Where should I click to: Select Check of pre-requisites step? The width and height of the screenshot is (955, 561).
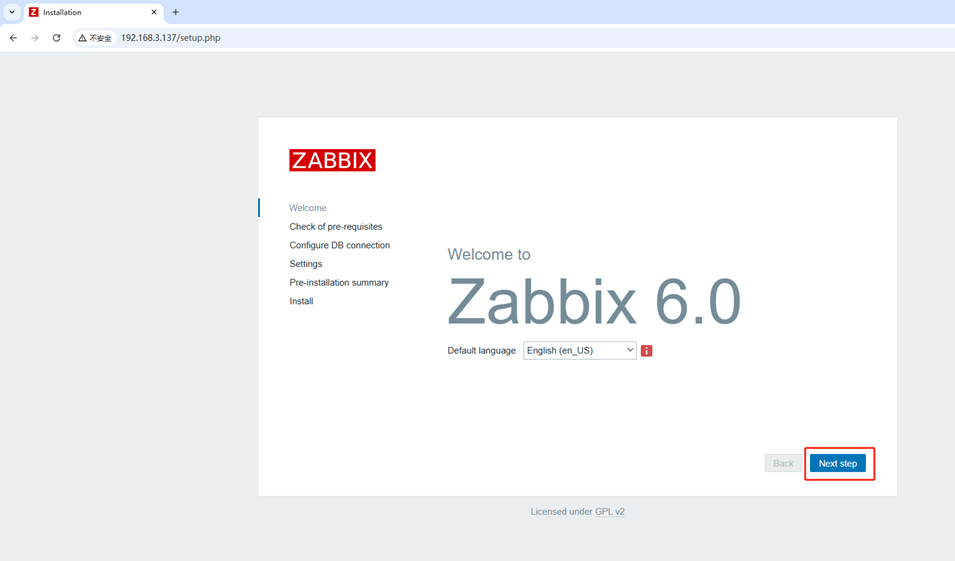tap(336, 227)
